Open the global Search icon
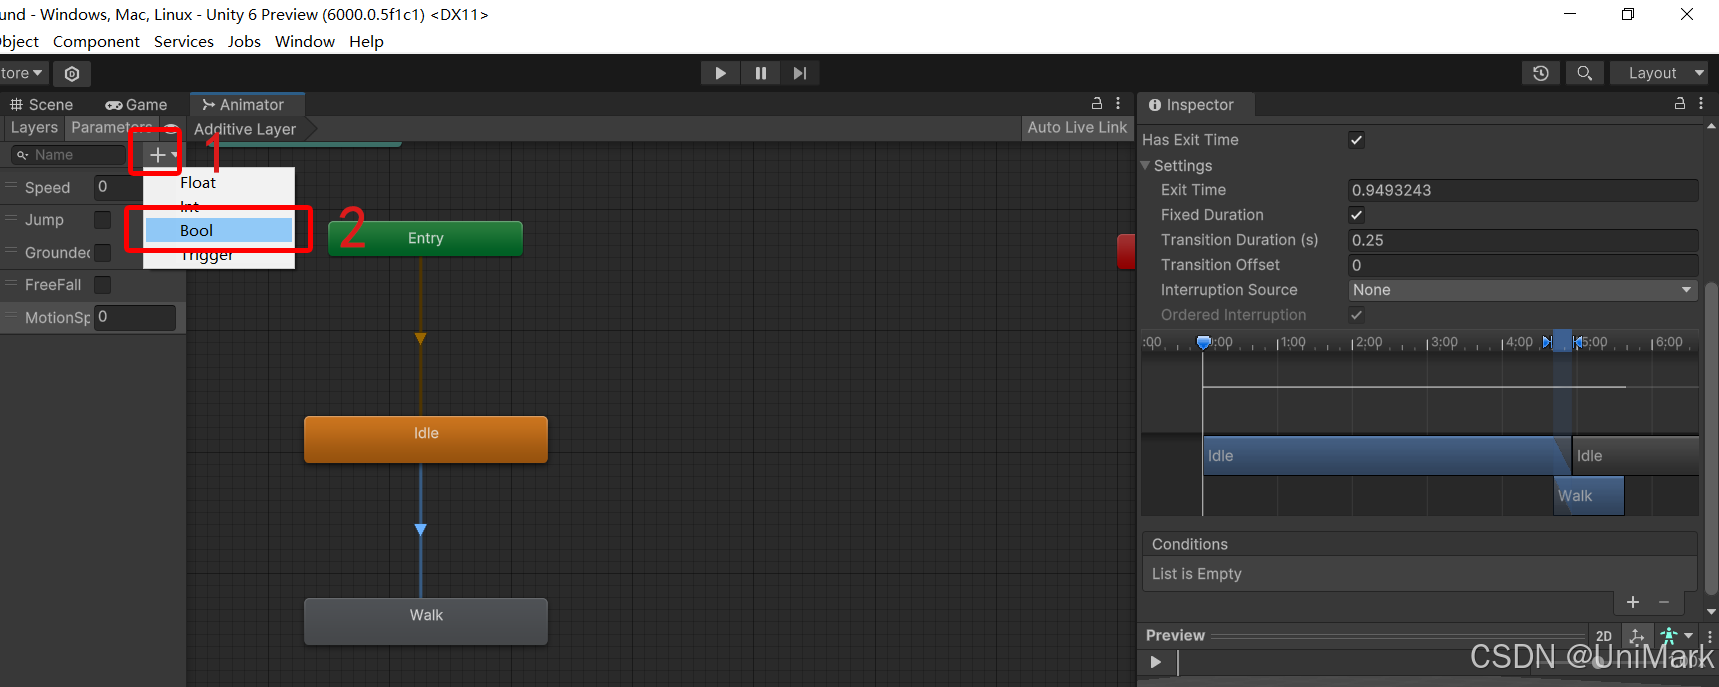Image resolution: width=1719 pixels, height=687 pixels. (x=1584, y=73)
